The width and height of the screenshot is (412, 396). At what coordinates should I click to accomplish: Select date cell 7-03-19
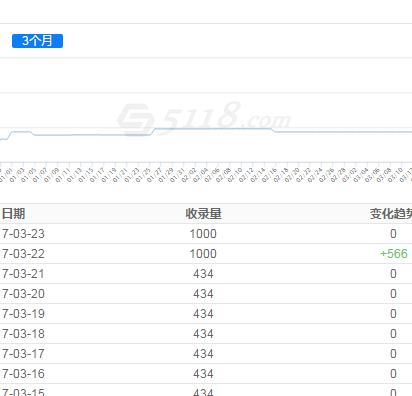23,314
